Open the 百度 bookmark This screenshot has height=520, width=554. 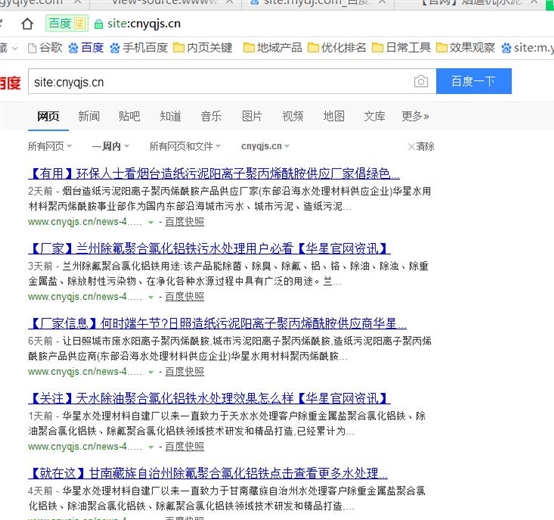click(86, 47)
